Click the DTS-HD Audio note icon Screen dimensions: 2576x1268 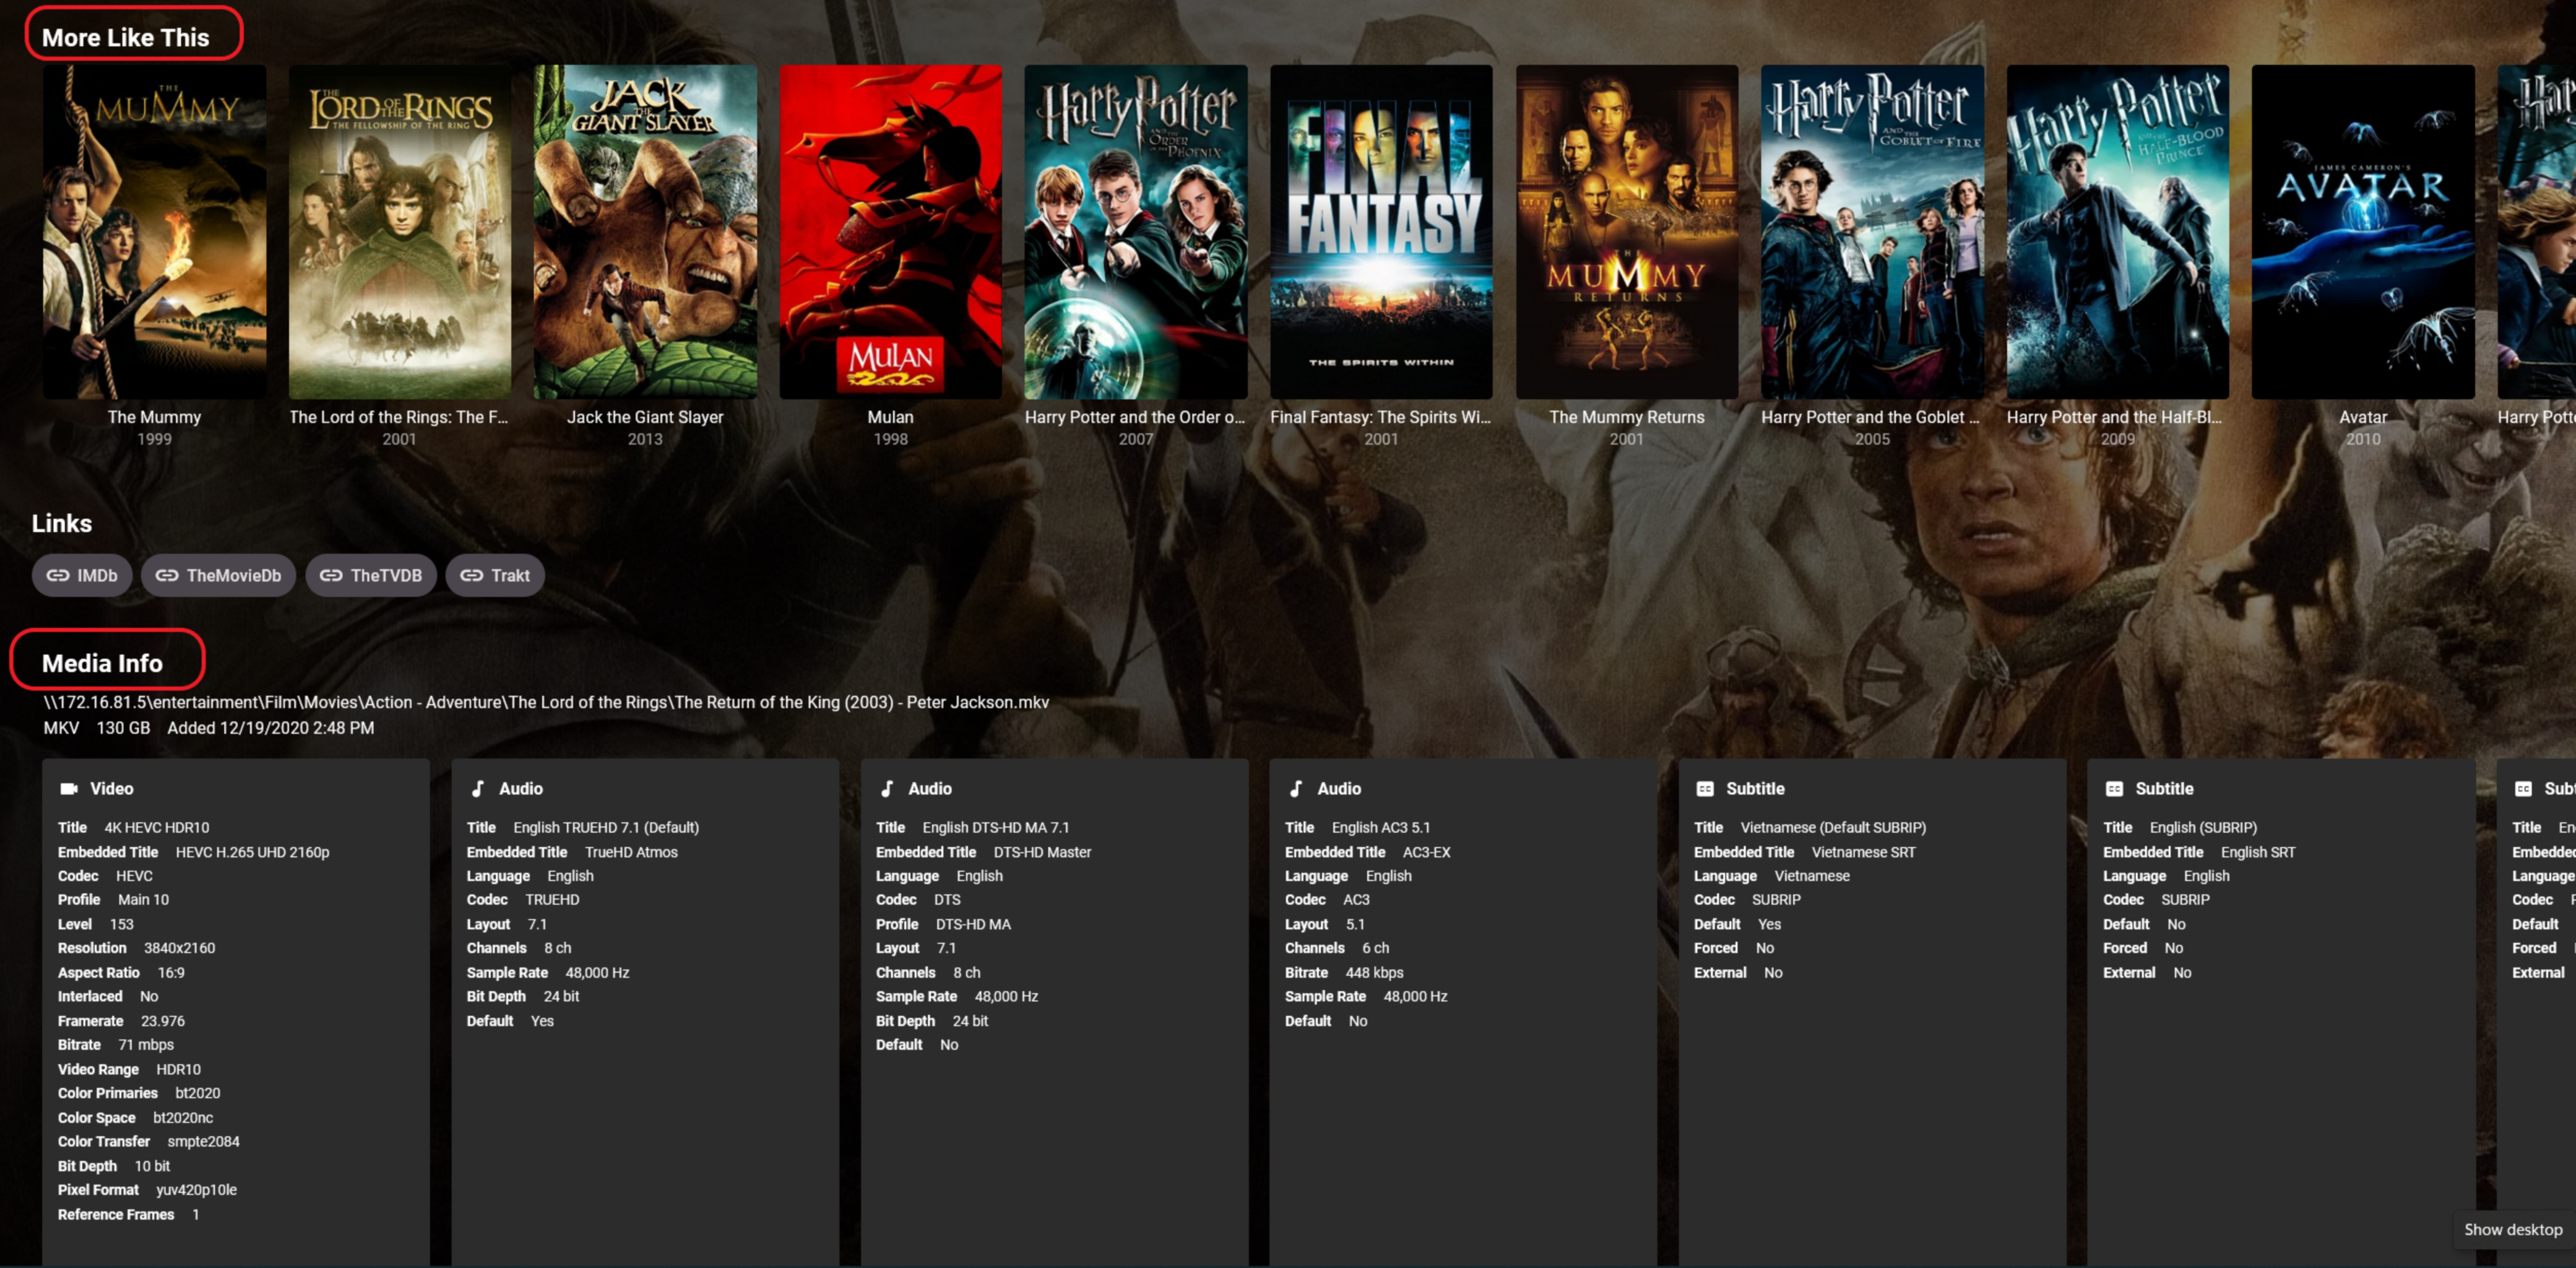(887, 789)
